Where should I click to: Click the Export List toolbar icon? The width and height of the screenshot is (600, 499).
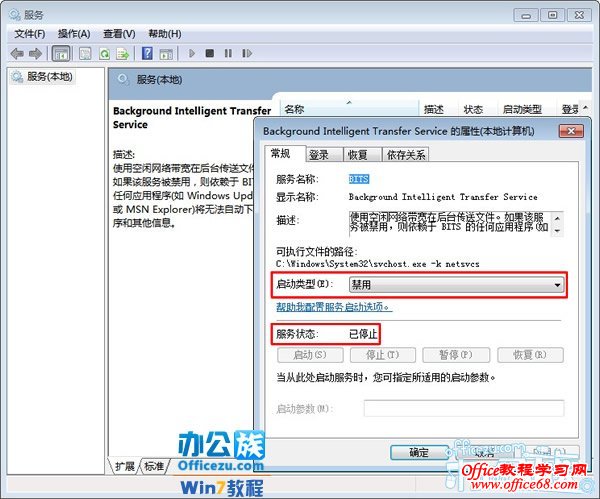(x=123, y=54)
